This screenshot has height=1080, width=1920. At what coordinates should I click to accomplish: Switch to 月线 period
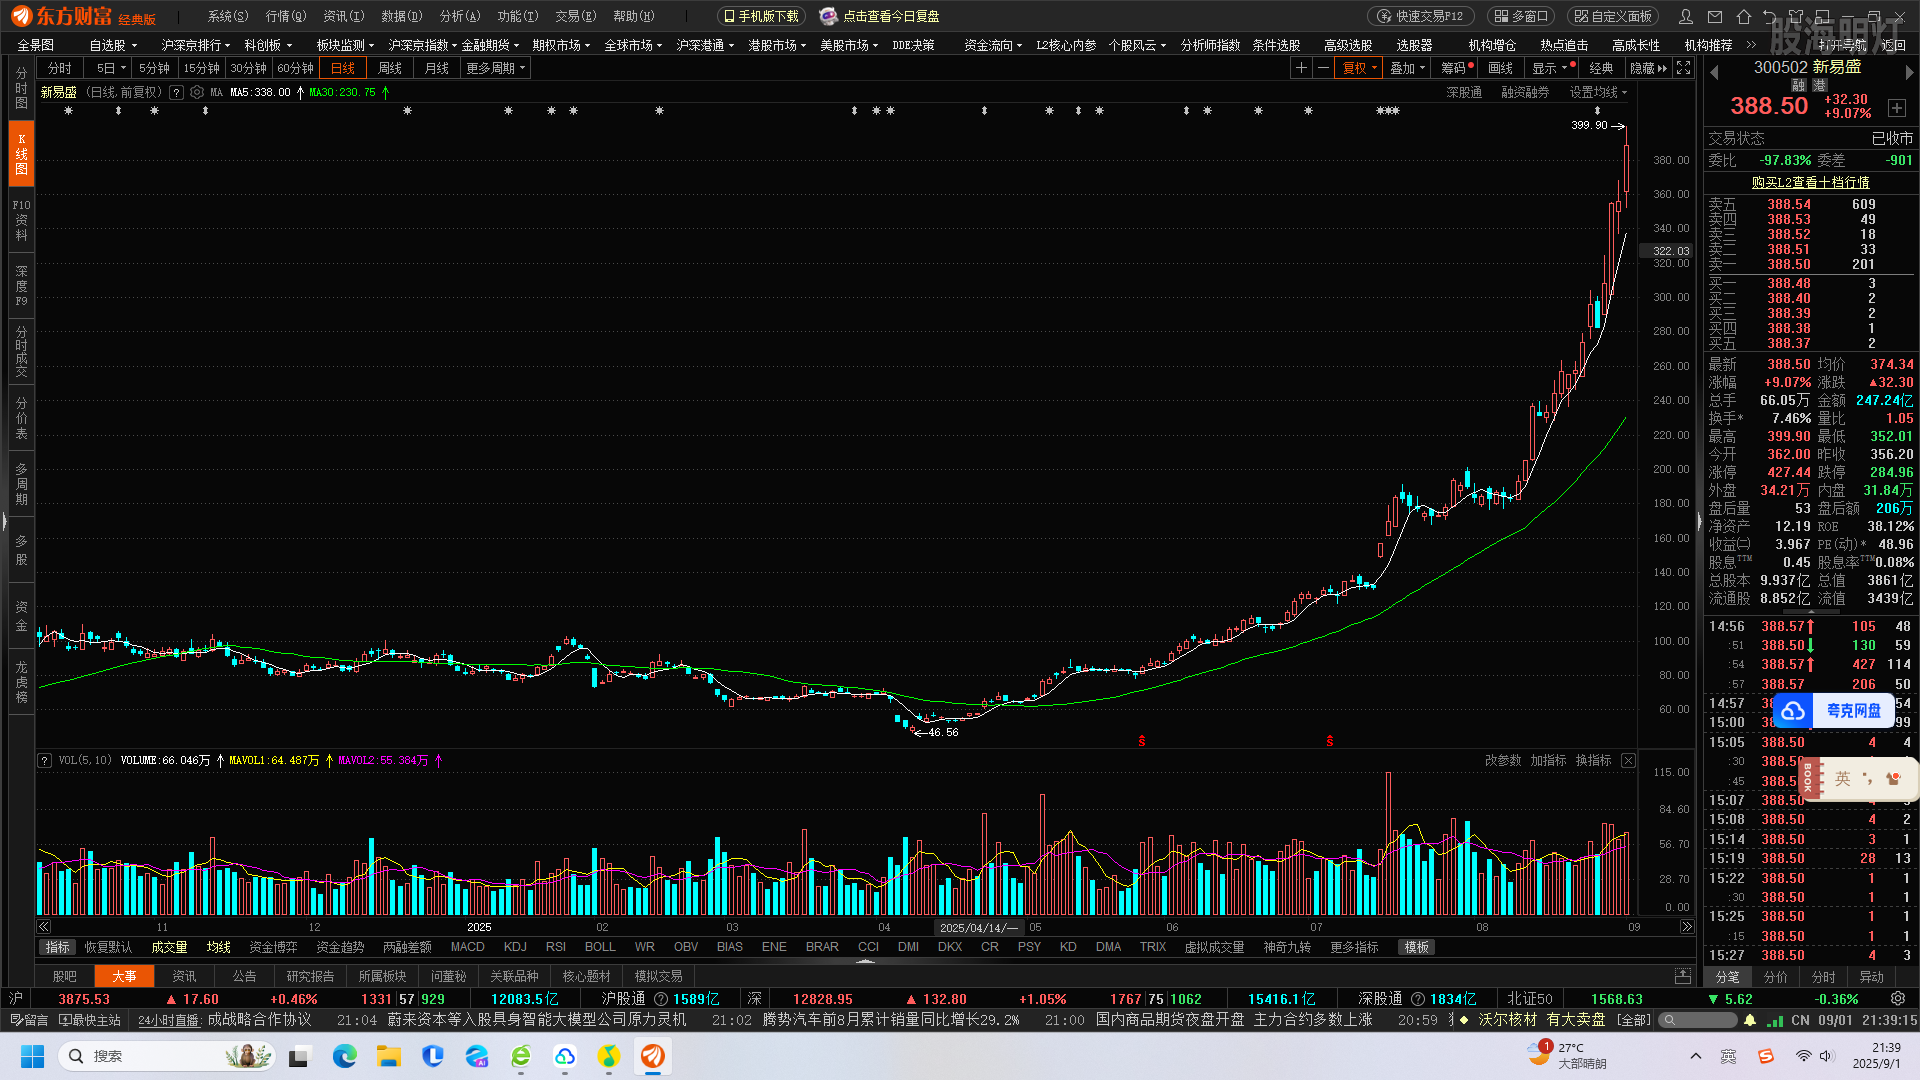click(437, 68)
